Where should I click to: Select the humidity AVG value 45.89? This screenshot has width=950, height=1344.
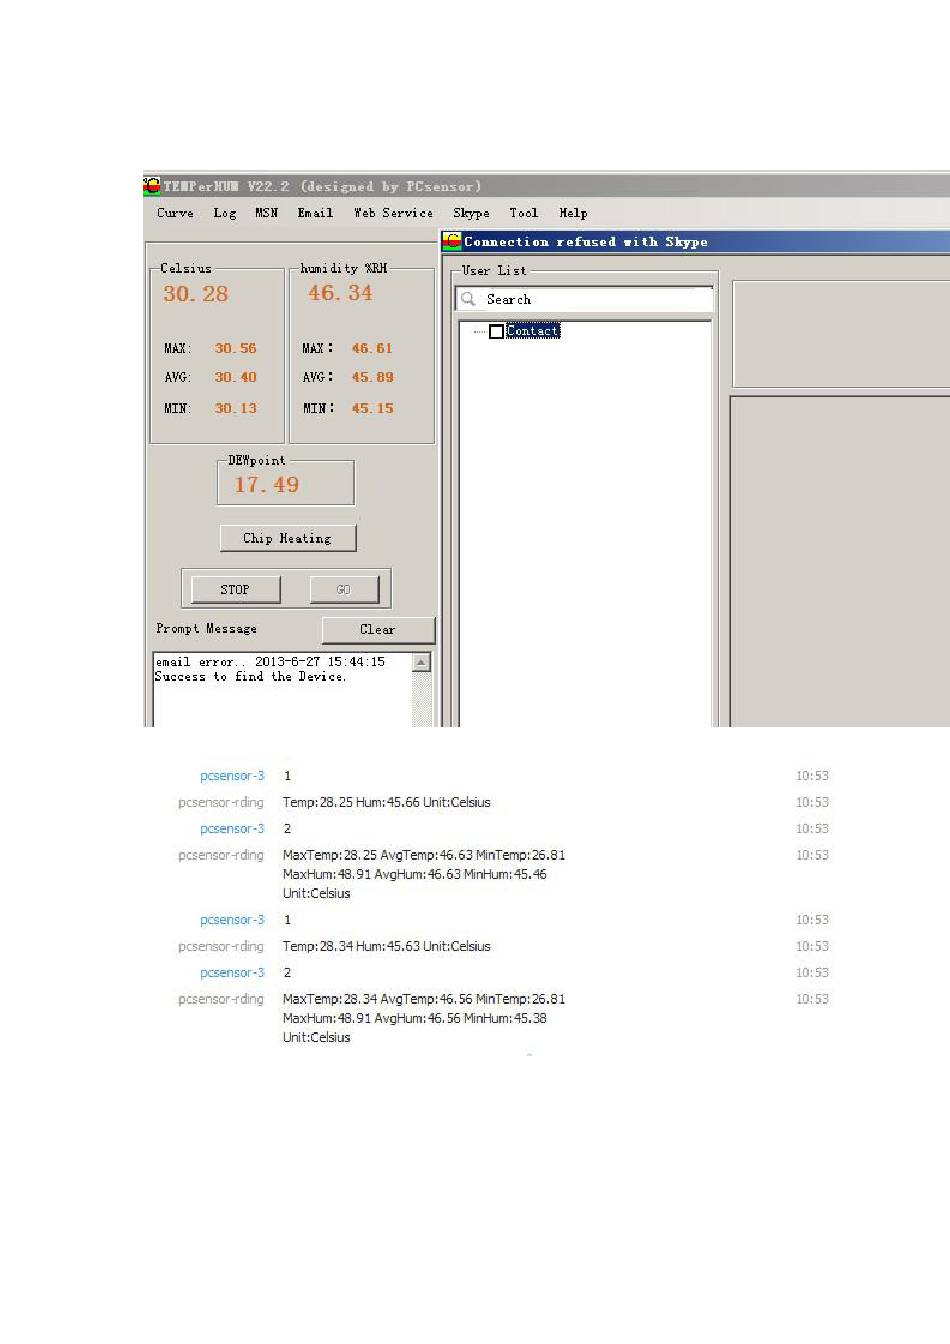(372, 377)
